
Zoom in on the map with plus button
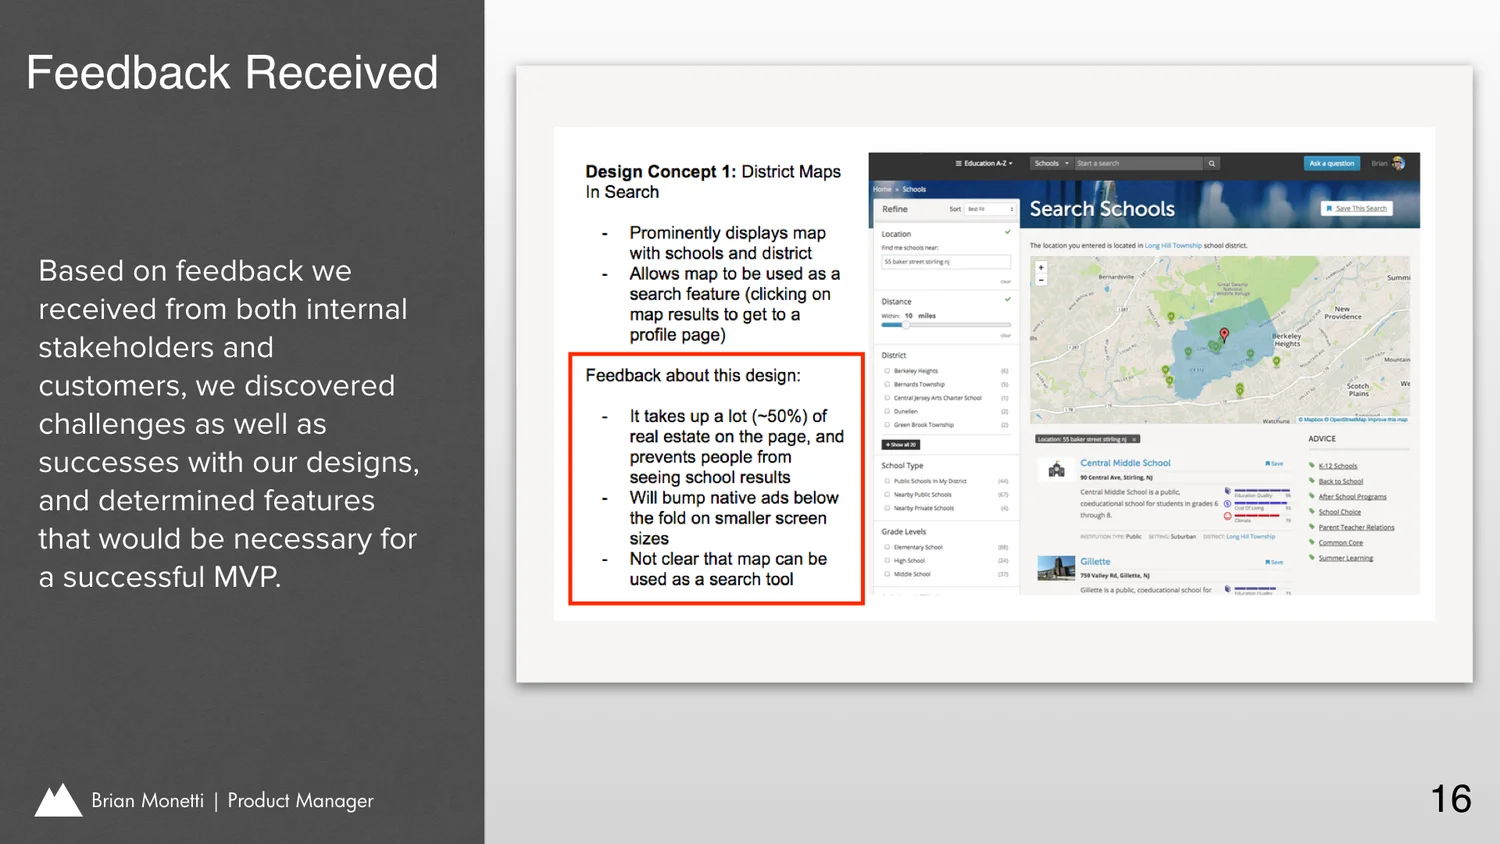[x=1041, y=268]
